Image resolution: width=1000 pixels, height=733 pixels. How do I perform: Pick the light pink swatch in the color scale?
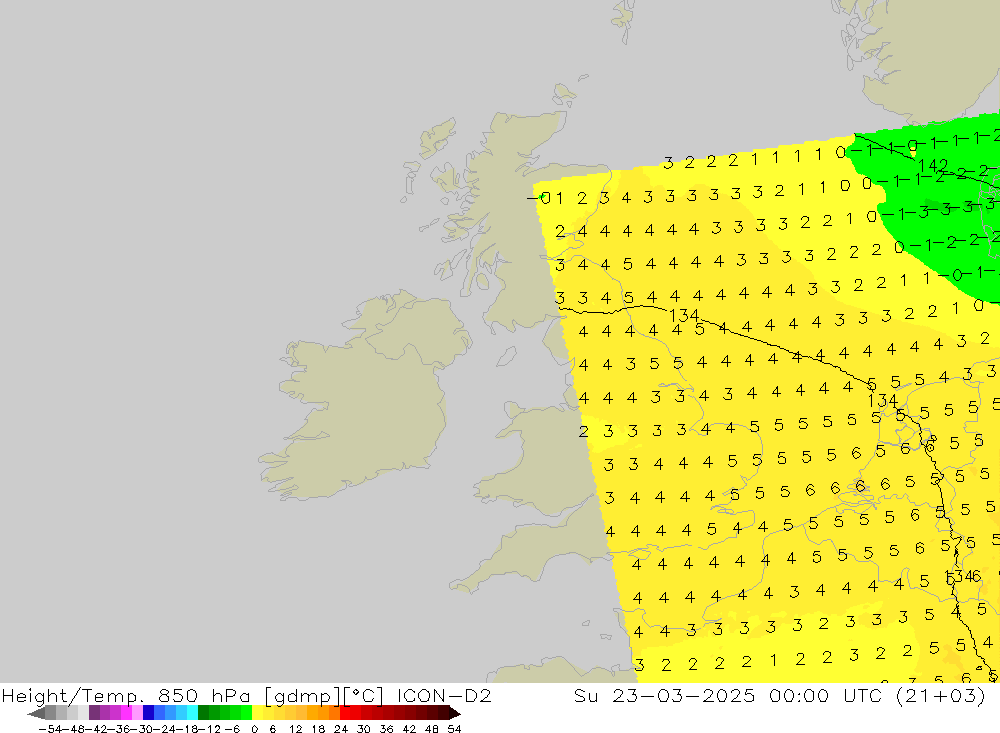pyautogui.click(x=137, y=713)
